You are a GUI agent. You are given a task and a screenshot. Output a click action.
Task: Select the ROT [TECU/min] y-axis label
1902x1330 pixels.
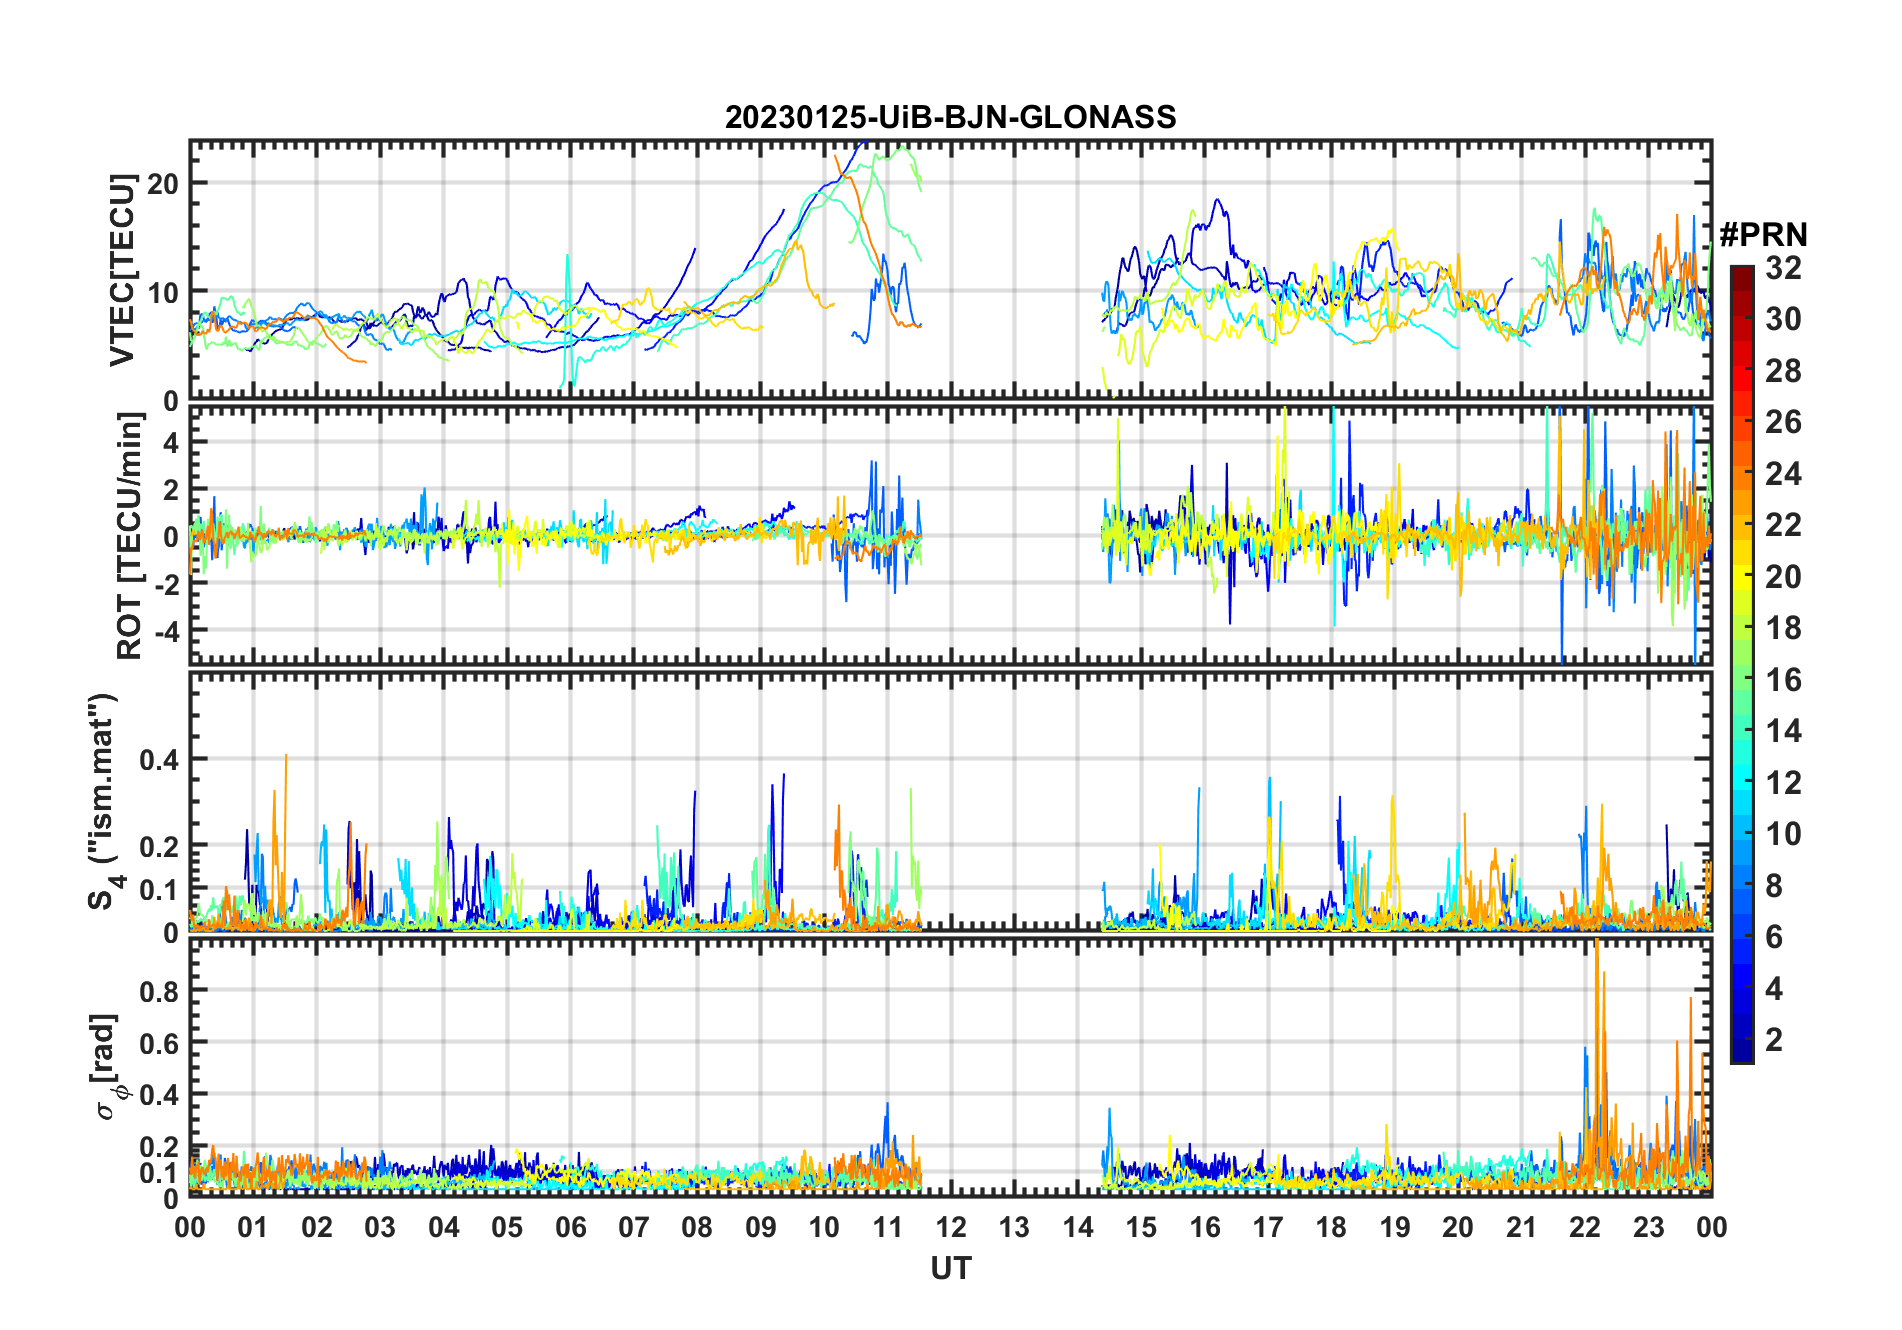[x=129, y=536]
